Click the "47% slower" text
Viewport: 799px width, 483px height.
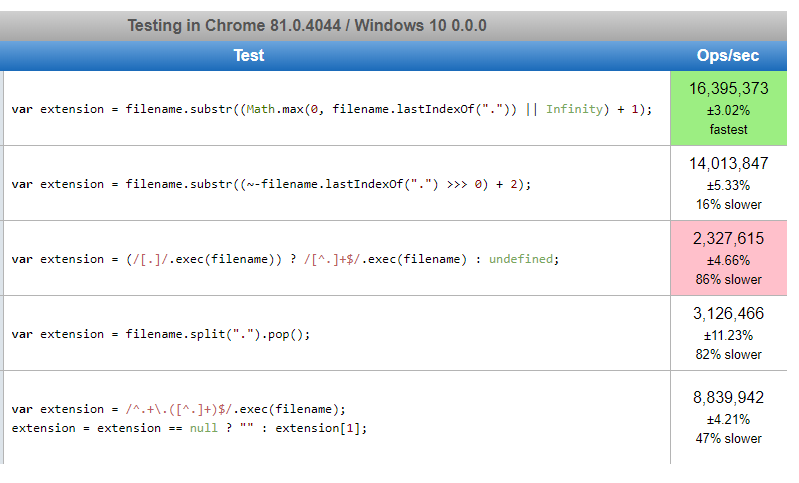728,438
